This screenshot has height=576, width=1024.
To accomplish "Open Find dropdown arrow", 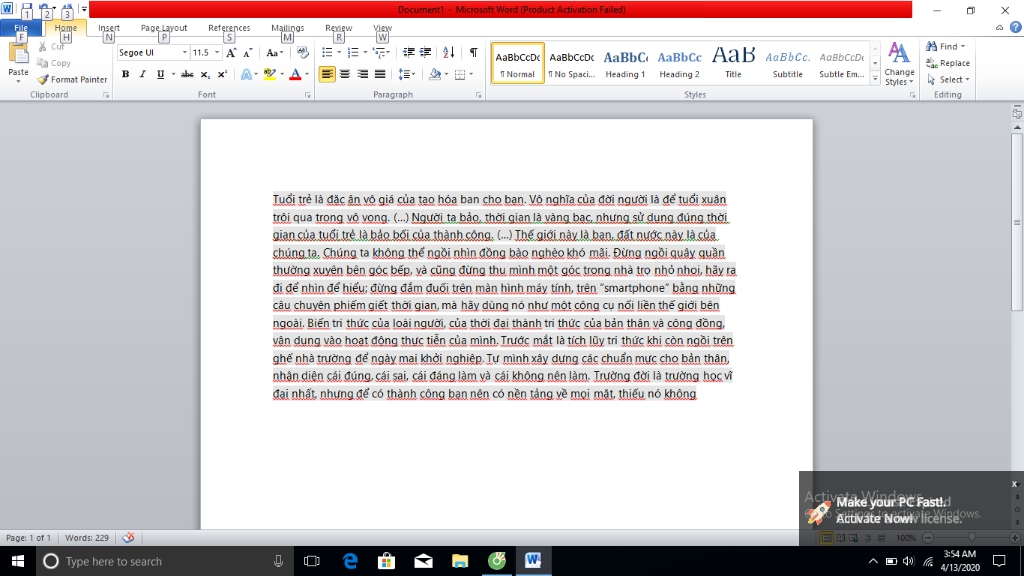I will pos(963,46).
